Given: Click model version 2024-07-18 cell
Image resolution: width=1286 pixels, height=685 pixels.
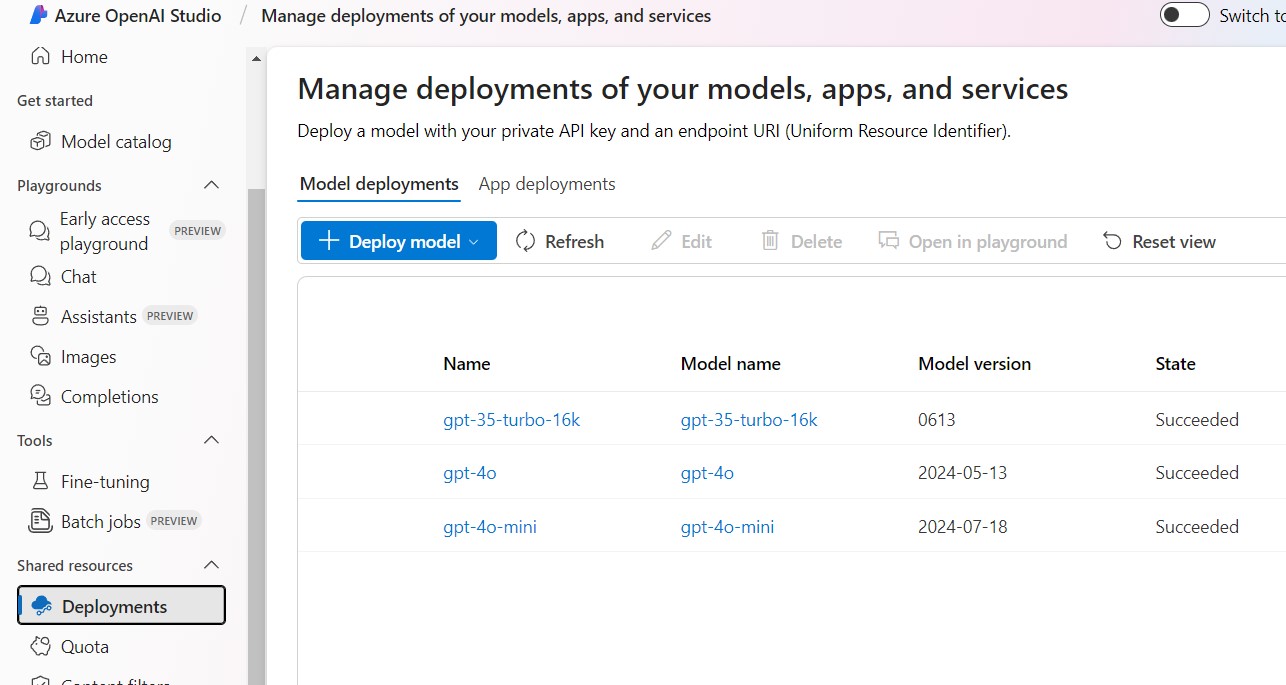Looking at the screenshot, I should 963,526.
